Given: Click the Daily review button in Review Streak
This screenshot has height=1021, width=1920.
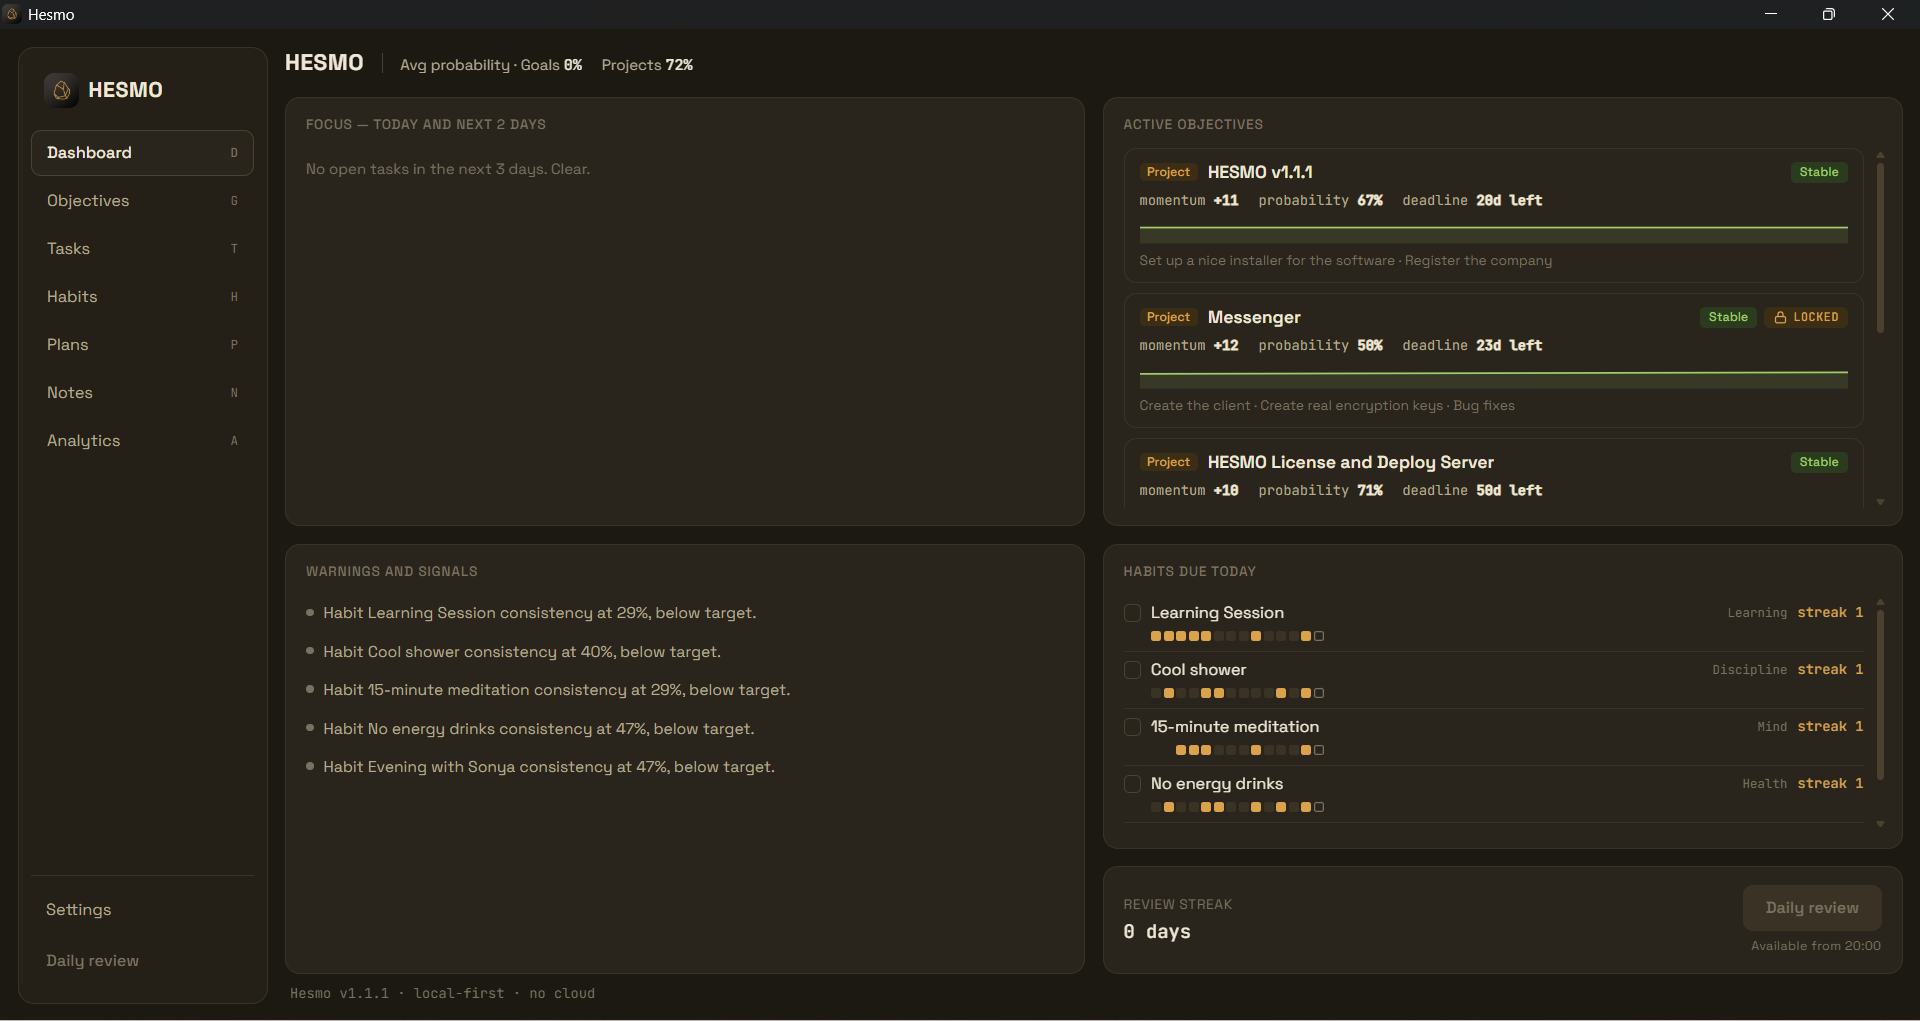Looking at the screenshot, I should click(x=1812, y=908).
